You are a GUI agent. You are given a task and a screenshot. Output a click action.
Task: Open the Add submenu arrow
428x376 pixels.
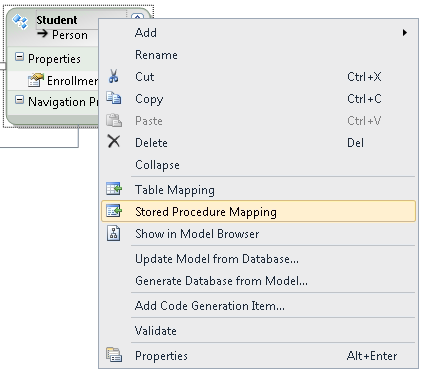coord(405,32)
